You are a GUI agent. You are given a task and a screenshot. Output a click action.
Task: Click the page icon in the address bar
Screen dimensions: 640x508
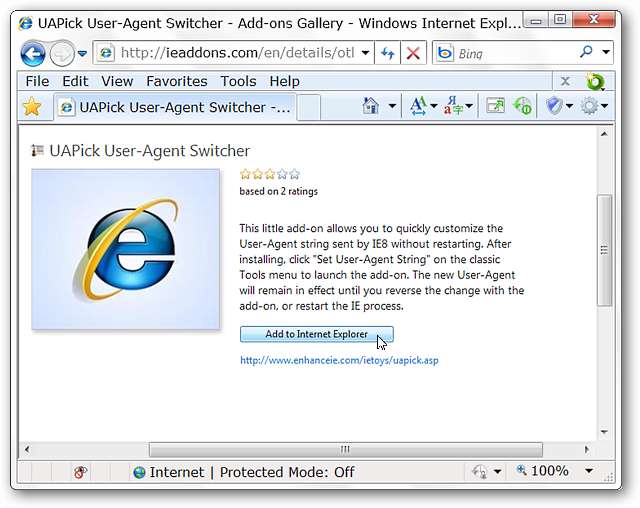[106, 53]
